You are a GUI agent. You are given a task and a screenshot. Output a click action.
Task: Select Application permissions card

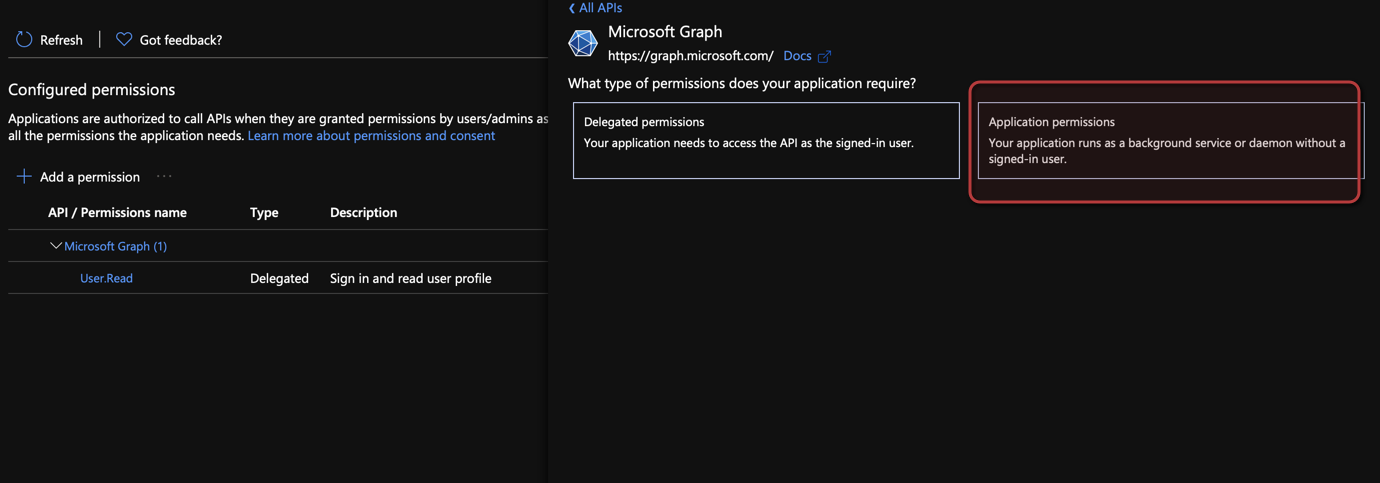(x=1170, y=140)
